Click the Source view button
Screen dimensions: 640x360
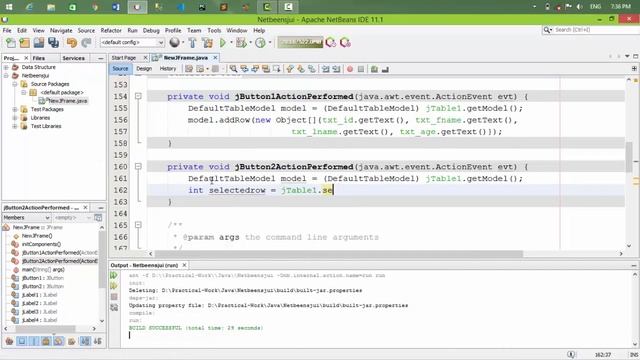[120, 69]
